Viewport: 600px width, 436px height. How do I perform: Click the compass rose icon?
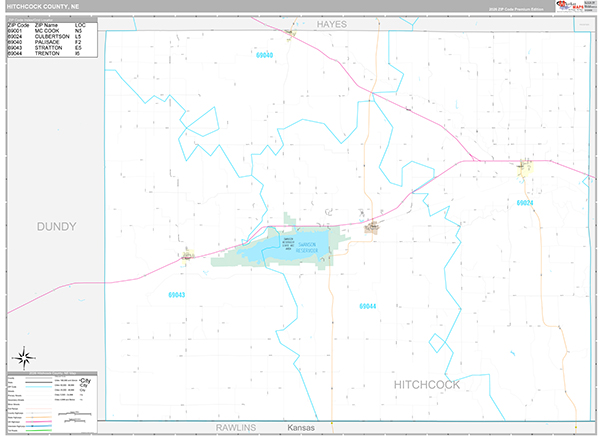(22, 356)
